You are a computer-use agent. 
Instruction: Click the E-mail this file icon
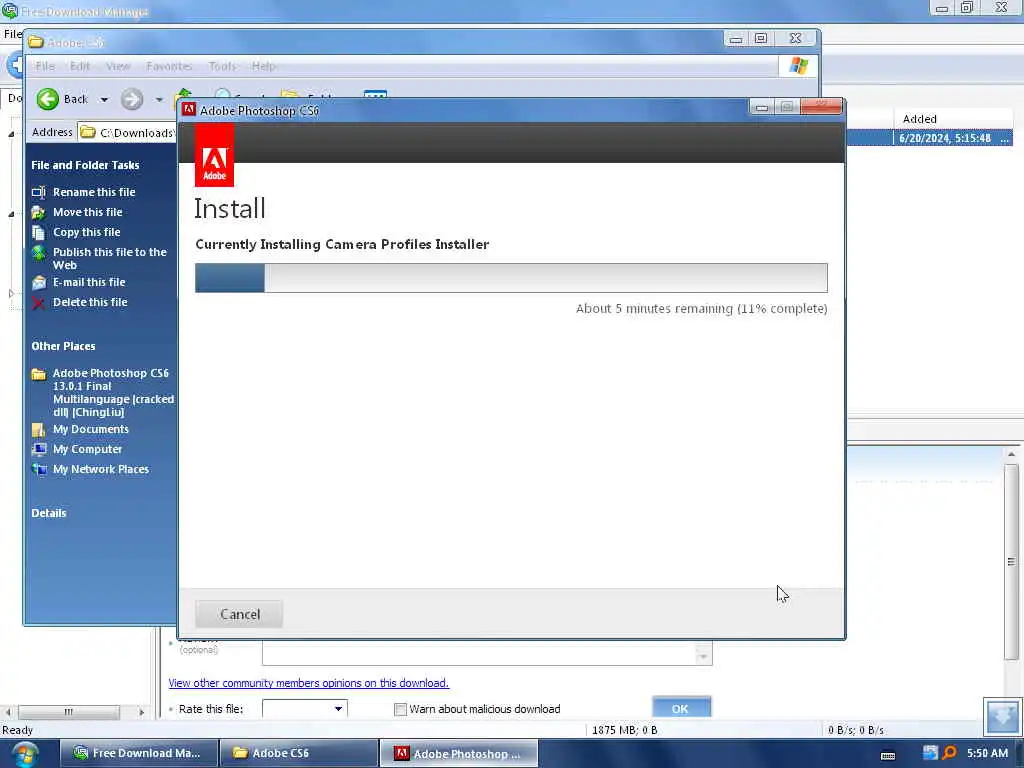pyautogui.click(x=39, y=283)
